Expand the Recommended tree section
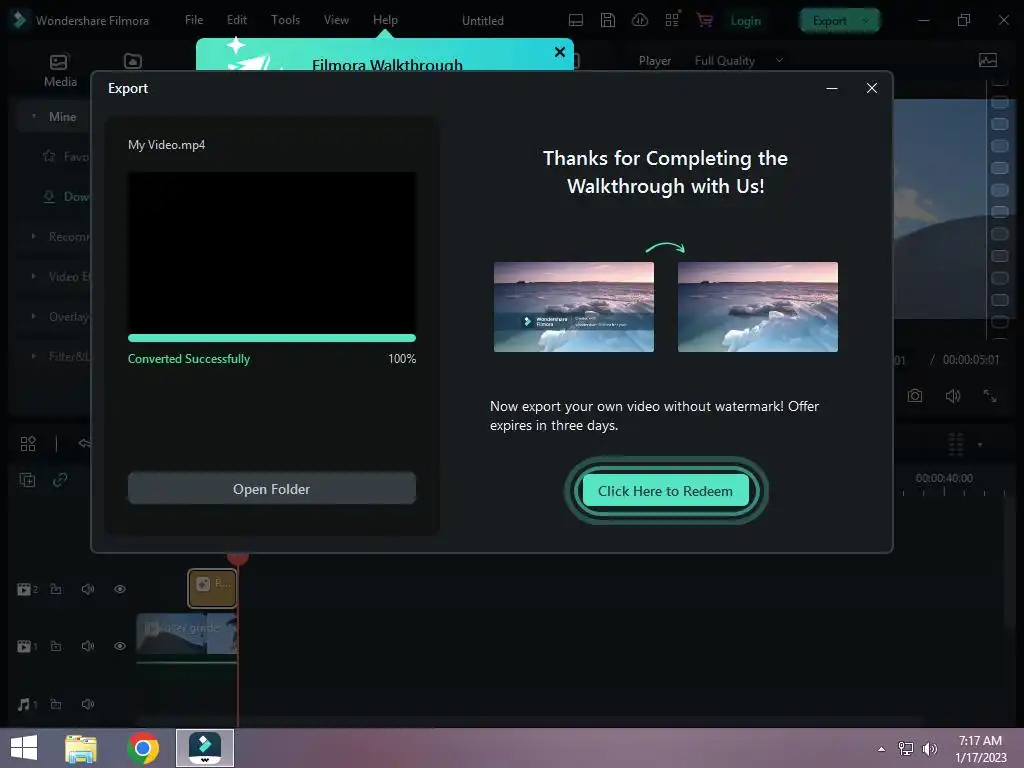The image size is (1024, 768). (34, 236)
